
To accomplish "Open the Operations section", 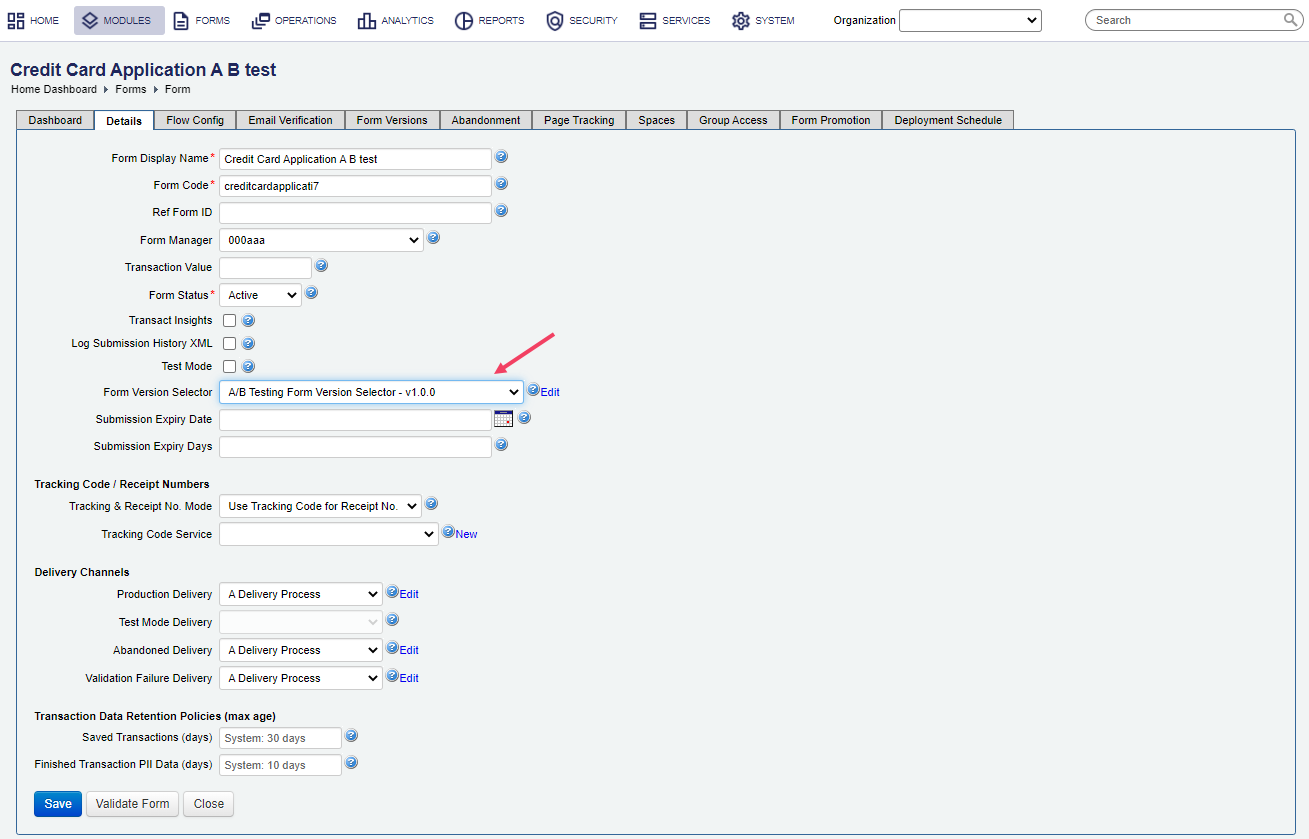I will (293, 19).
